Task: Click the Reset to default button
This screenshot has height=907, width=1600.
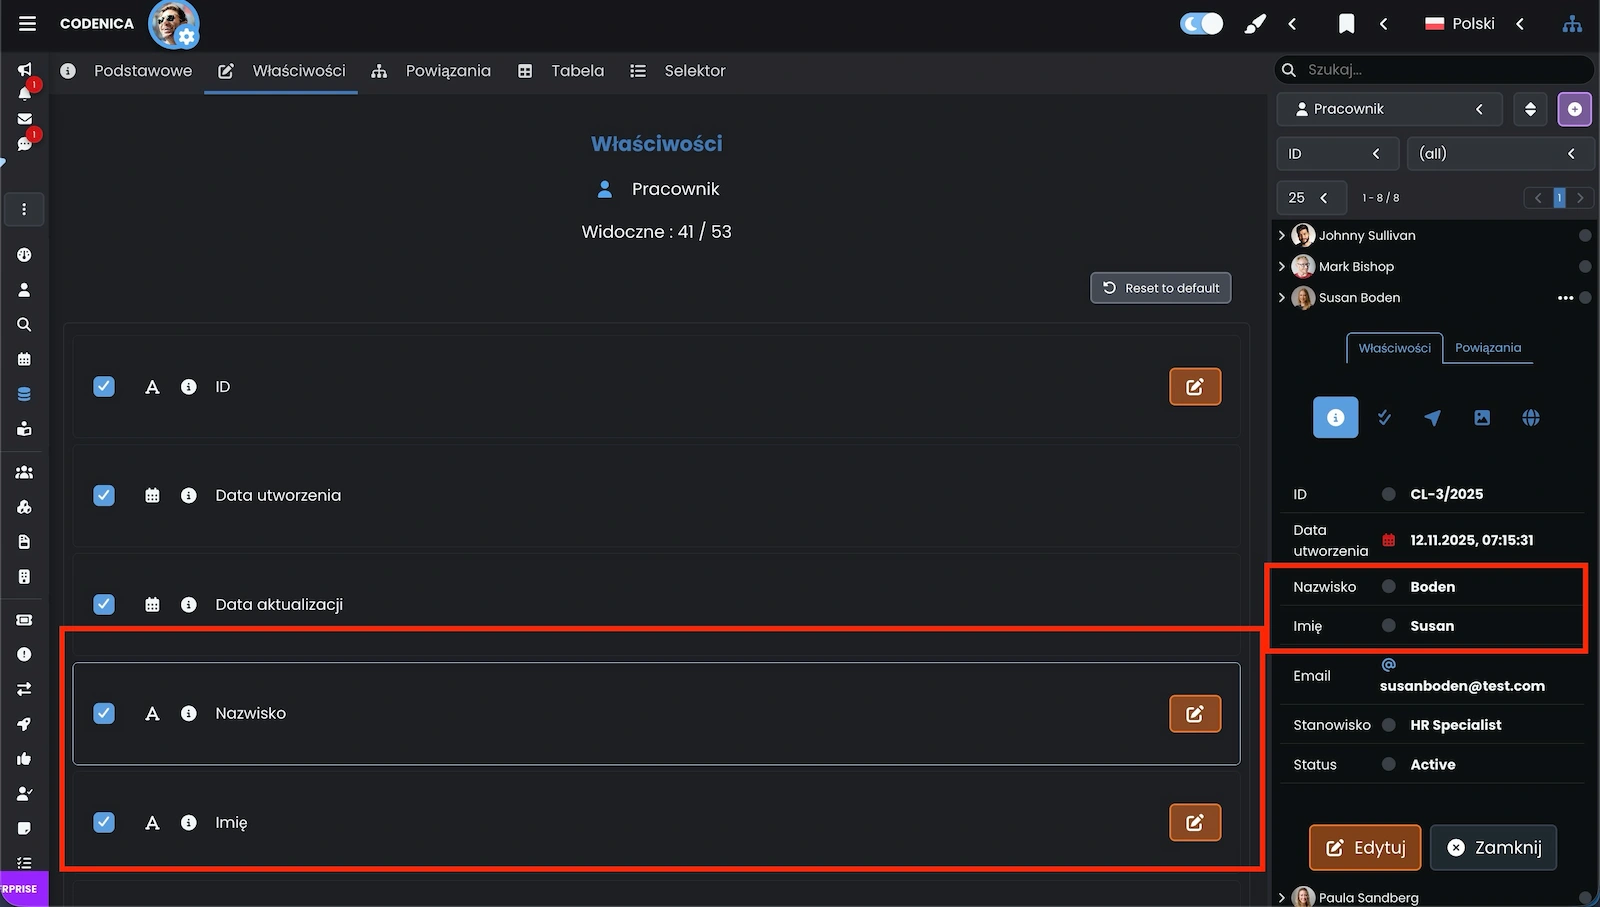Action: 1160,288
